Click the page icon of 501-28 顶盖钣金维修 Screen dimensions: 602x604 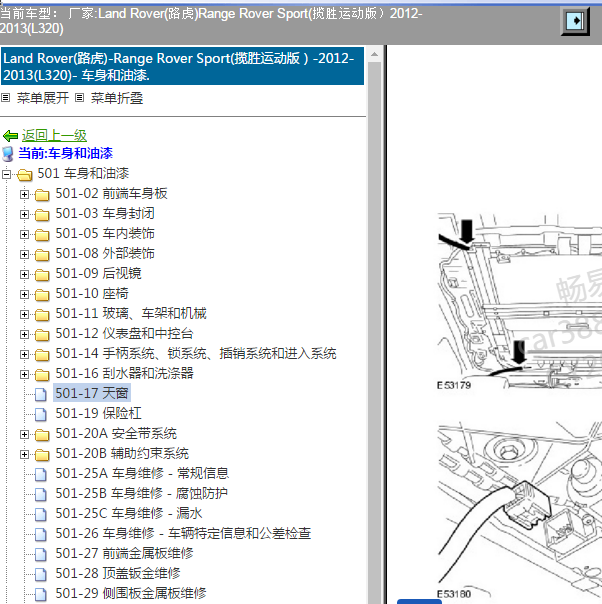(x=41, y=574)
